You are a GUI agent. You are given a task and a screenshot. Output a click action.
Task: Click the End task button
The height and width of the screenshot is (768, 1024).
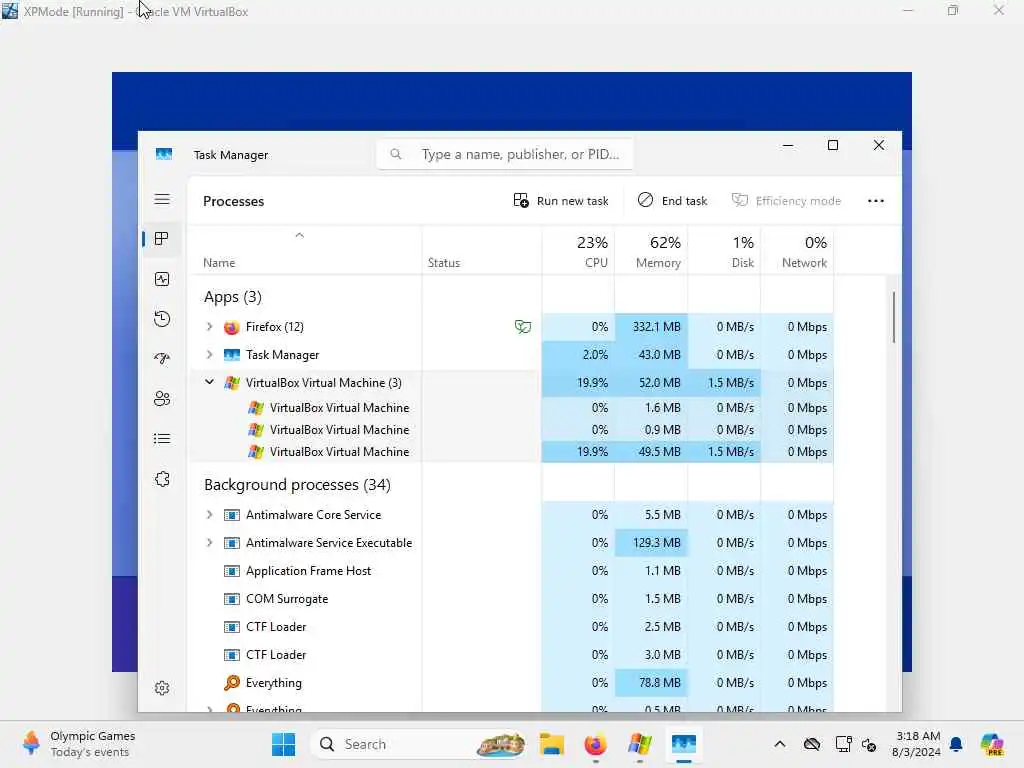click(x=673, y=201)
